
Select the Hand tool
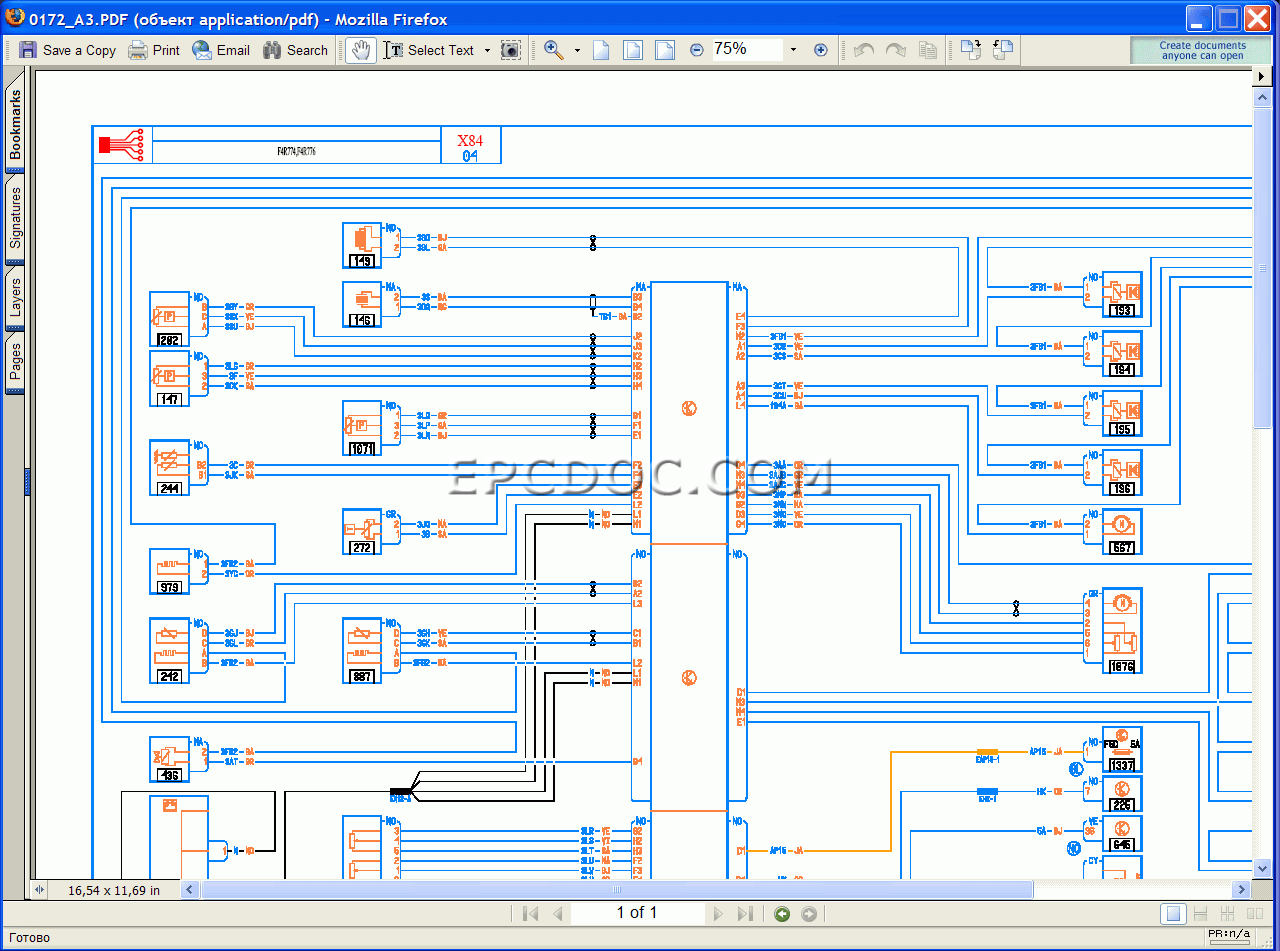click(x=361, y=50)
